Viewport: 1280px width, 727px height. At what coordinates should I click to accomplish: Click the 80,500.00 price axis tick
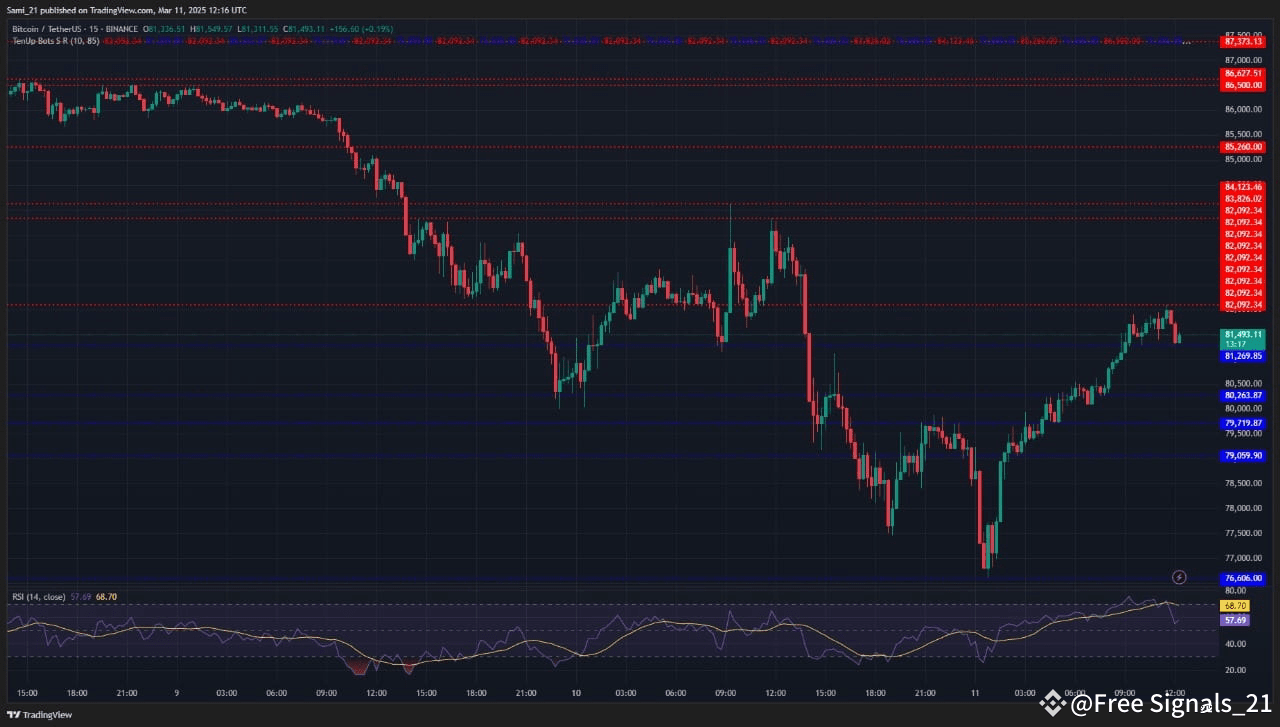[1242, 384]
